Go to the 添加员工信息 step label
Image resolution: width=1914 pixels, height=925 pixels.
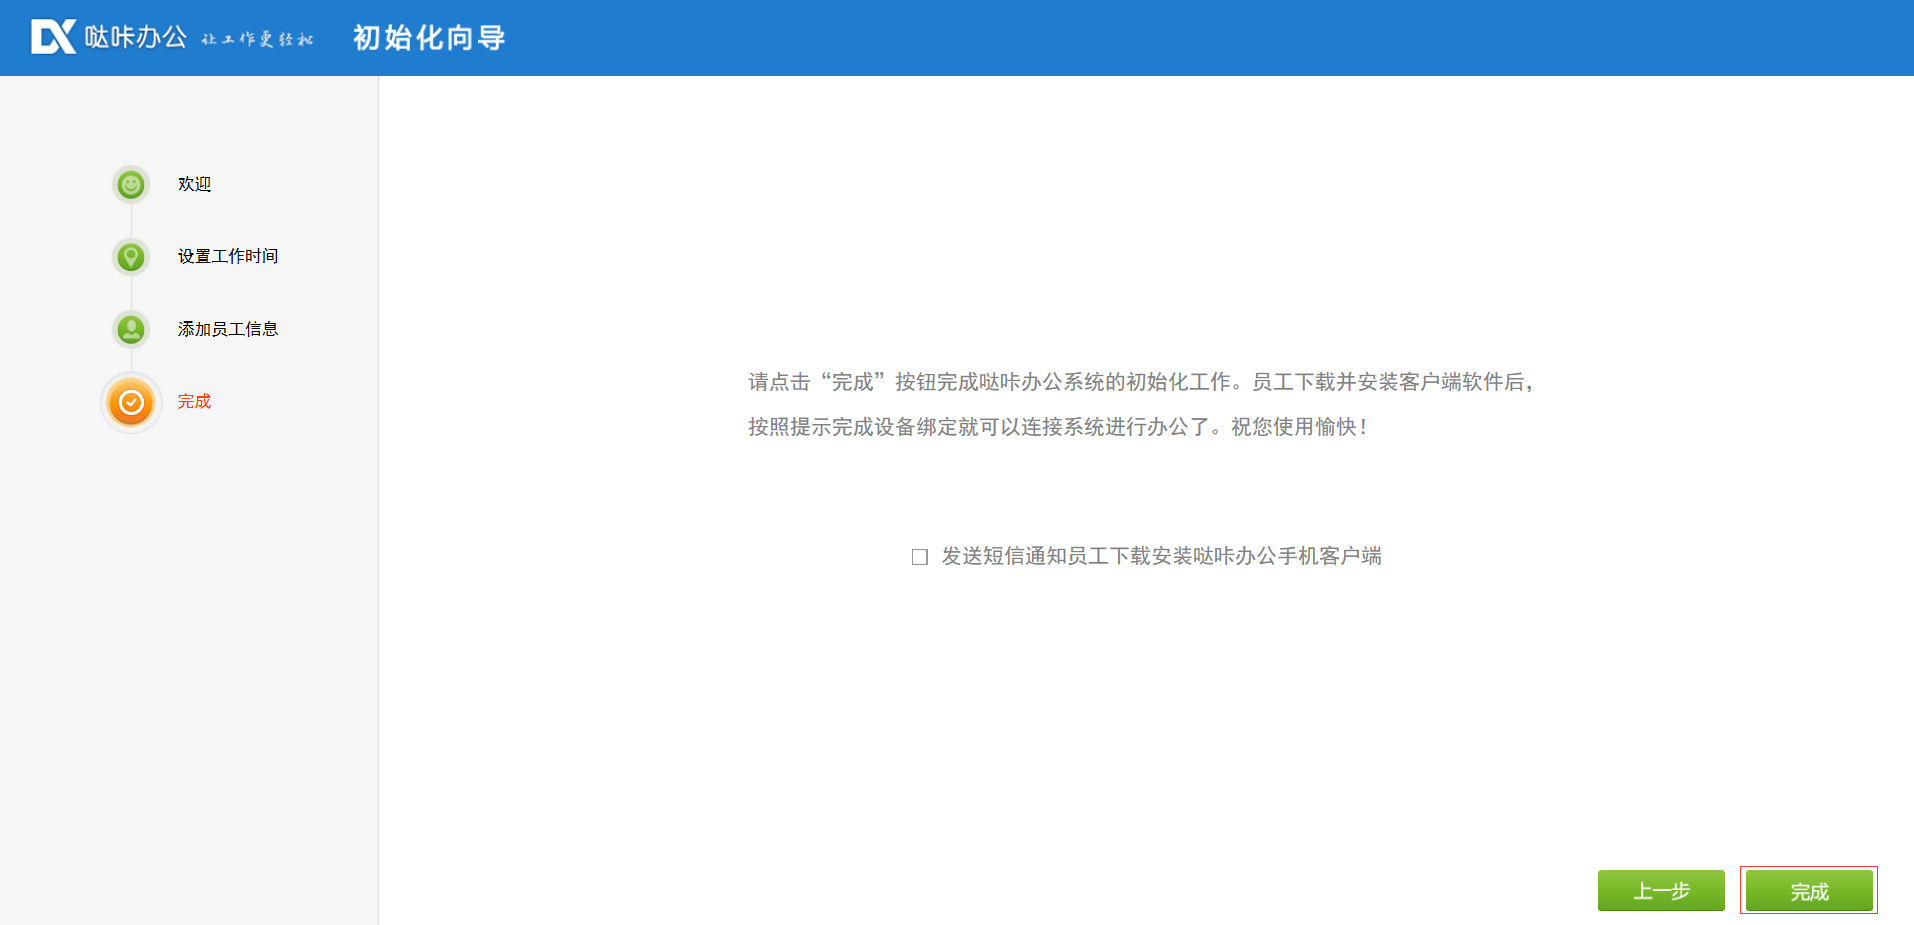(x=228, y=329)
